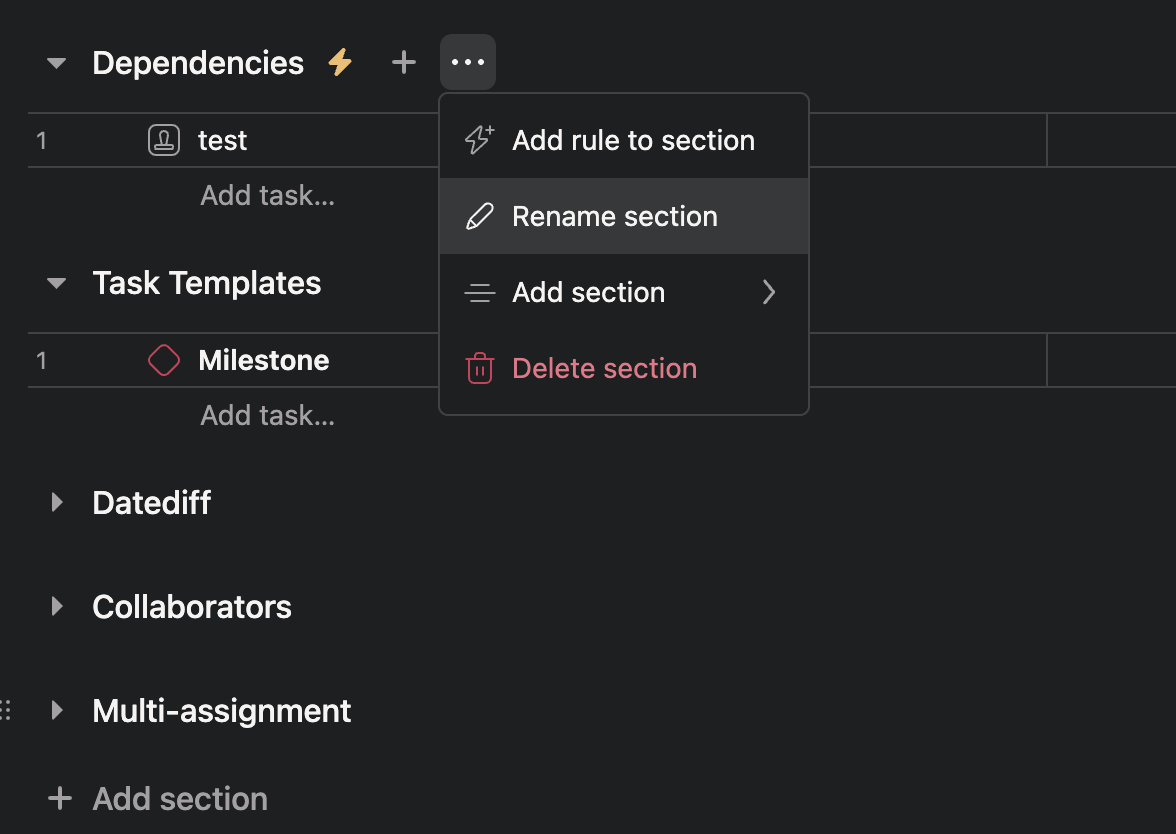Click Add section at the bottom

(x=158, y=799)
